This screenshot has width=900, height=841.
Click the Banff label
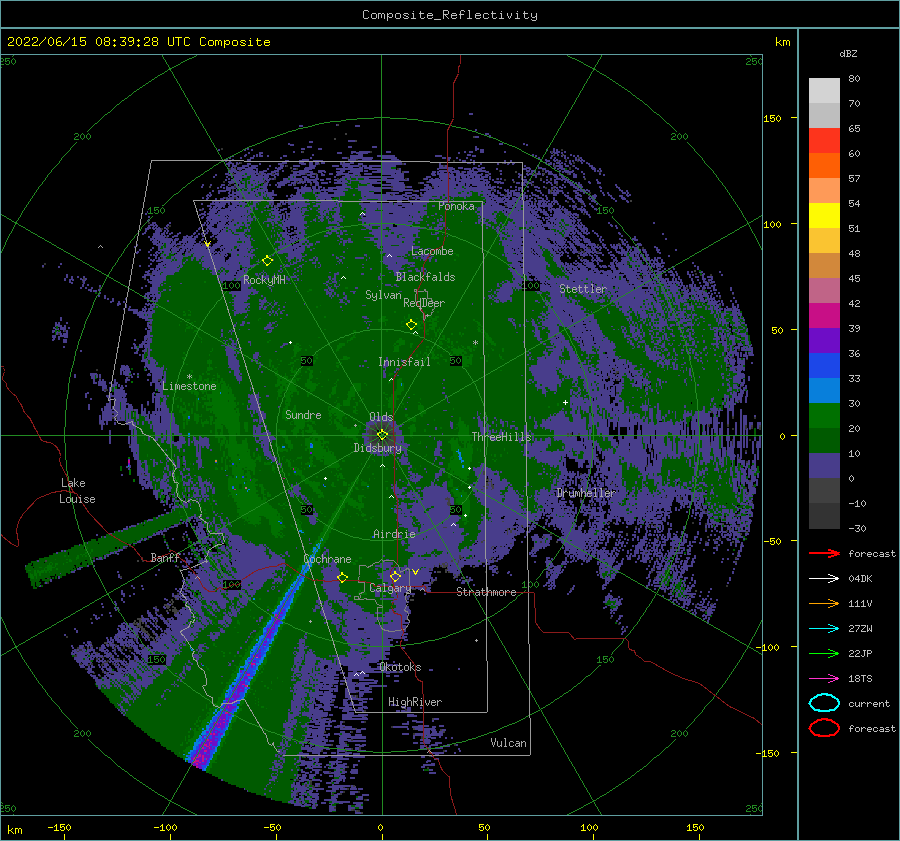[x=165, y=557]
